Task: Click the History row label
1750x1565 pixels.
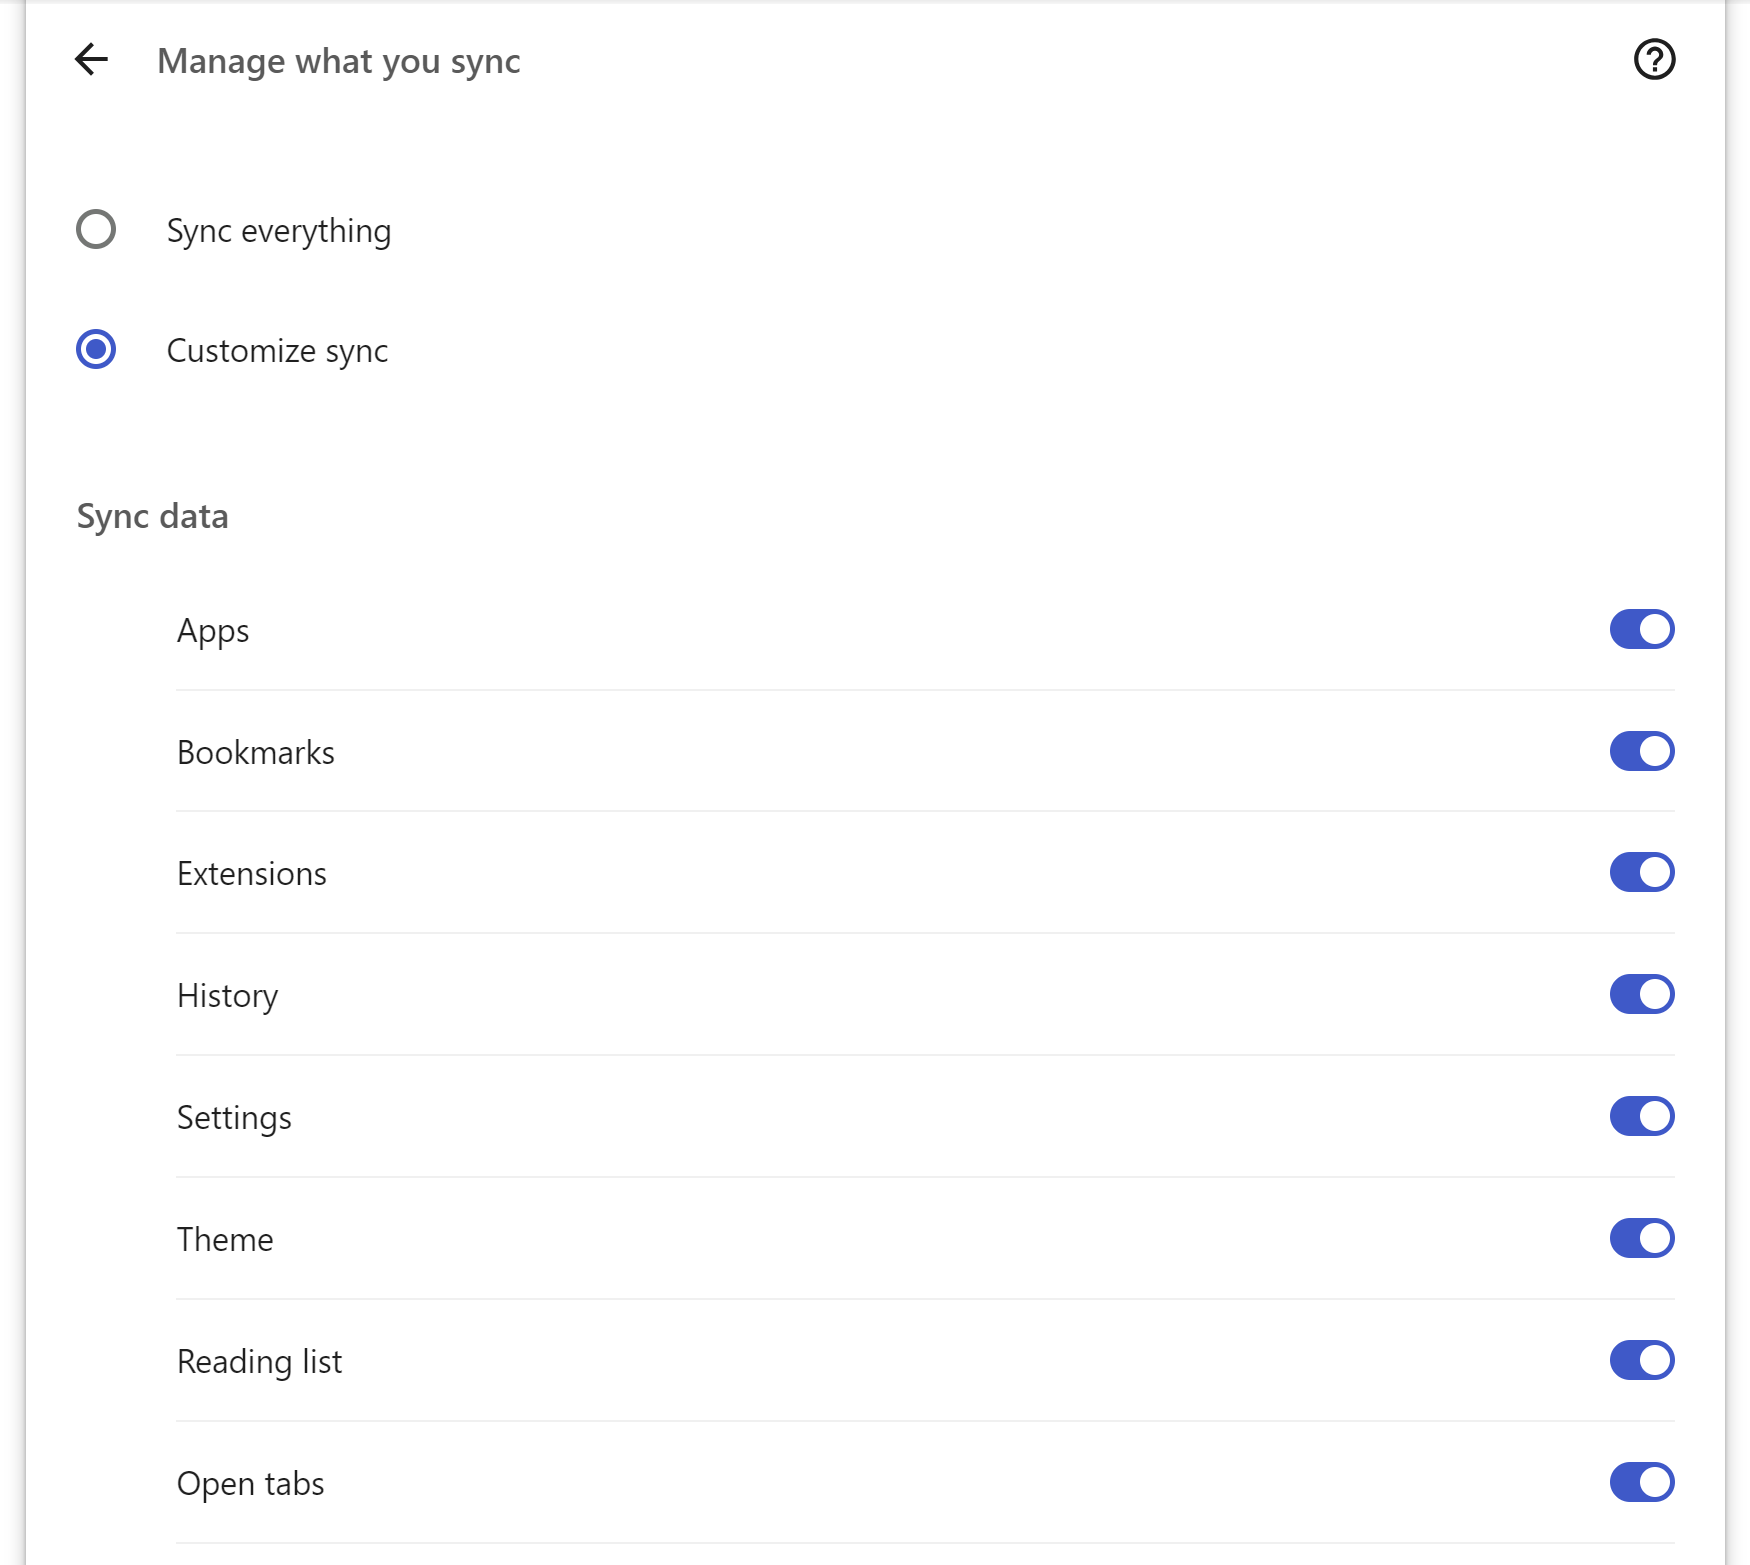Action: tap(227, 995)
